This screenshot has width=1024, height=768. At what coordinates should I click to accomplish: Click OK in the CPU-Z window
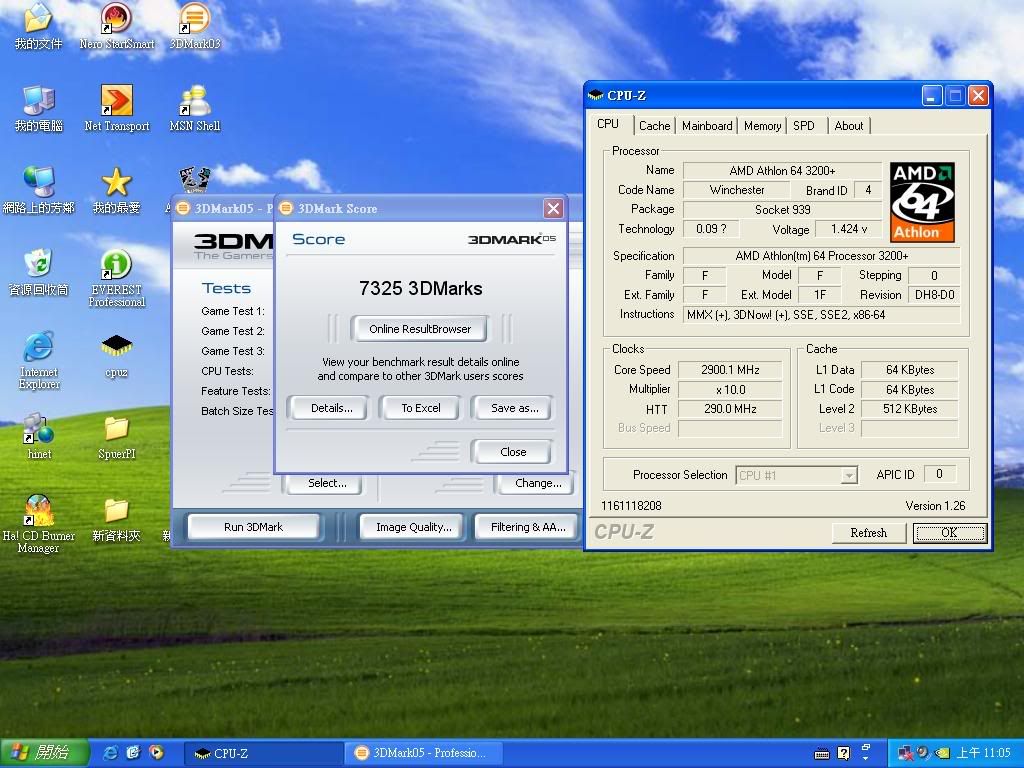coord(949,533)
